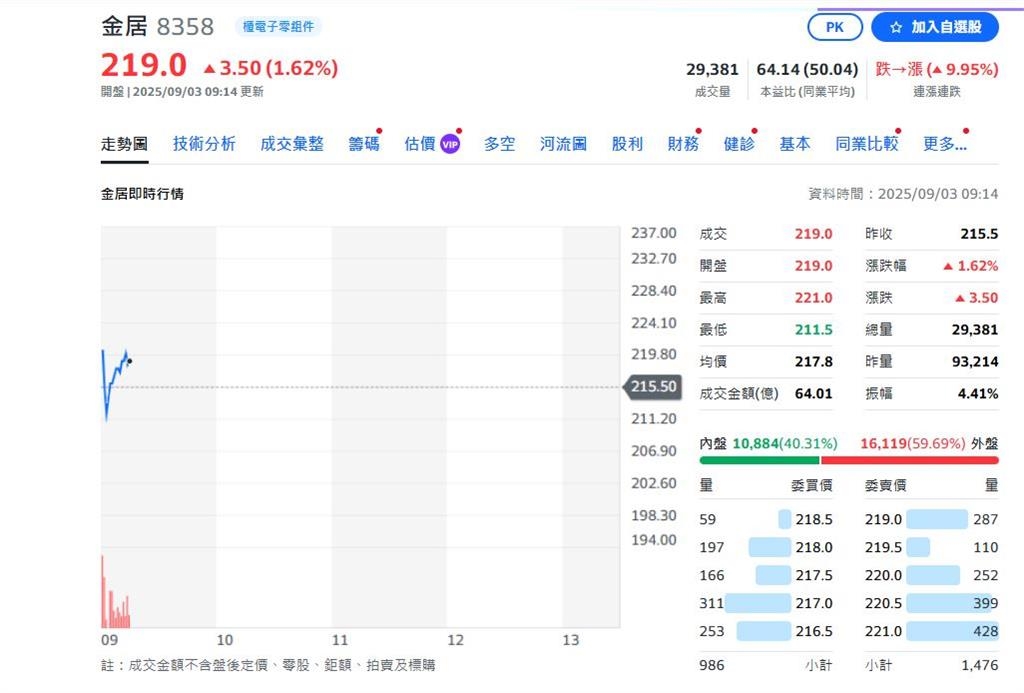Click the red 外盤 portion of ratio bar
The image size is (1024, 693).
[x=910, y=460]
